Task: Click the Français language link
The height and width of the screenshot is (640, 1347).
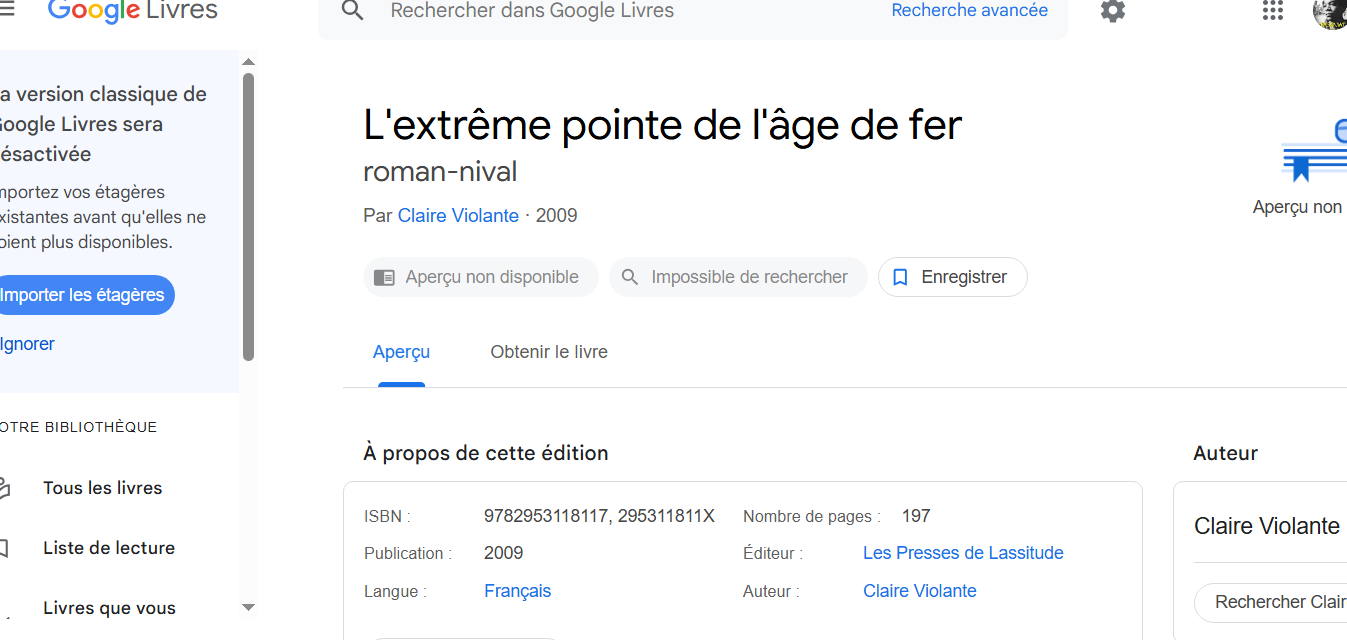Action: coord(517,591)
